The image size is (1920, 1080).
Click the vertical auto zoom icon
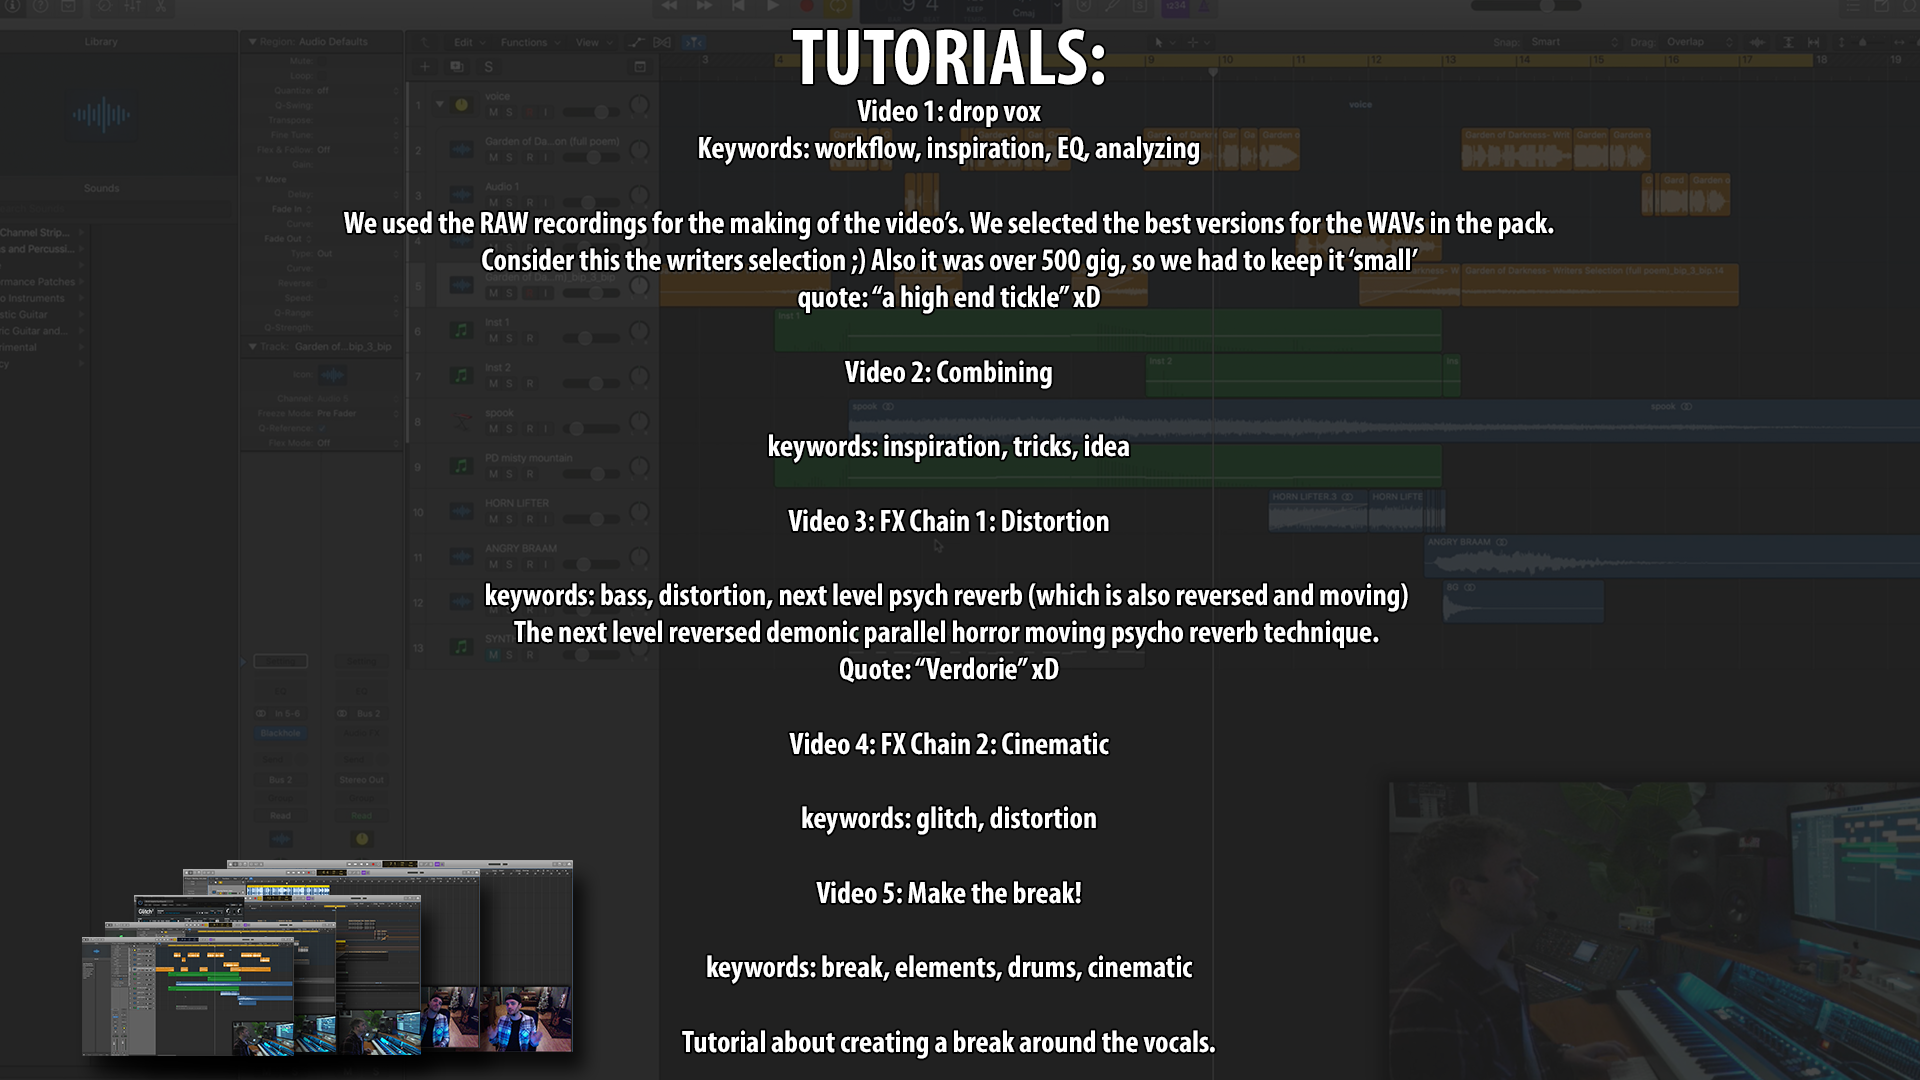1788,42
